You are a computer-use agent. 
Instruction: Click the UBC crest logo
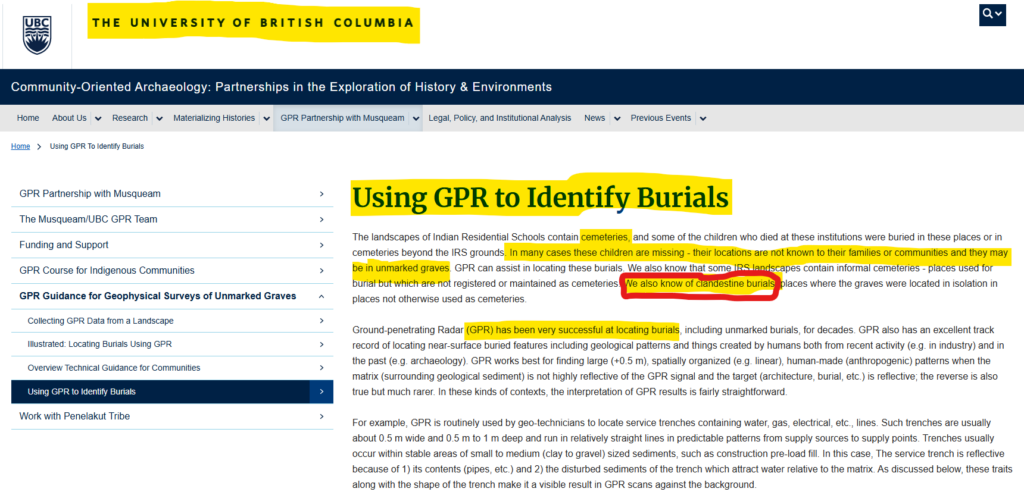(x=39, y=33)
